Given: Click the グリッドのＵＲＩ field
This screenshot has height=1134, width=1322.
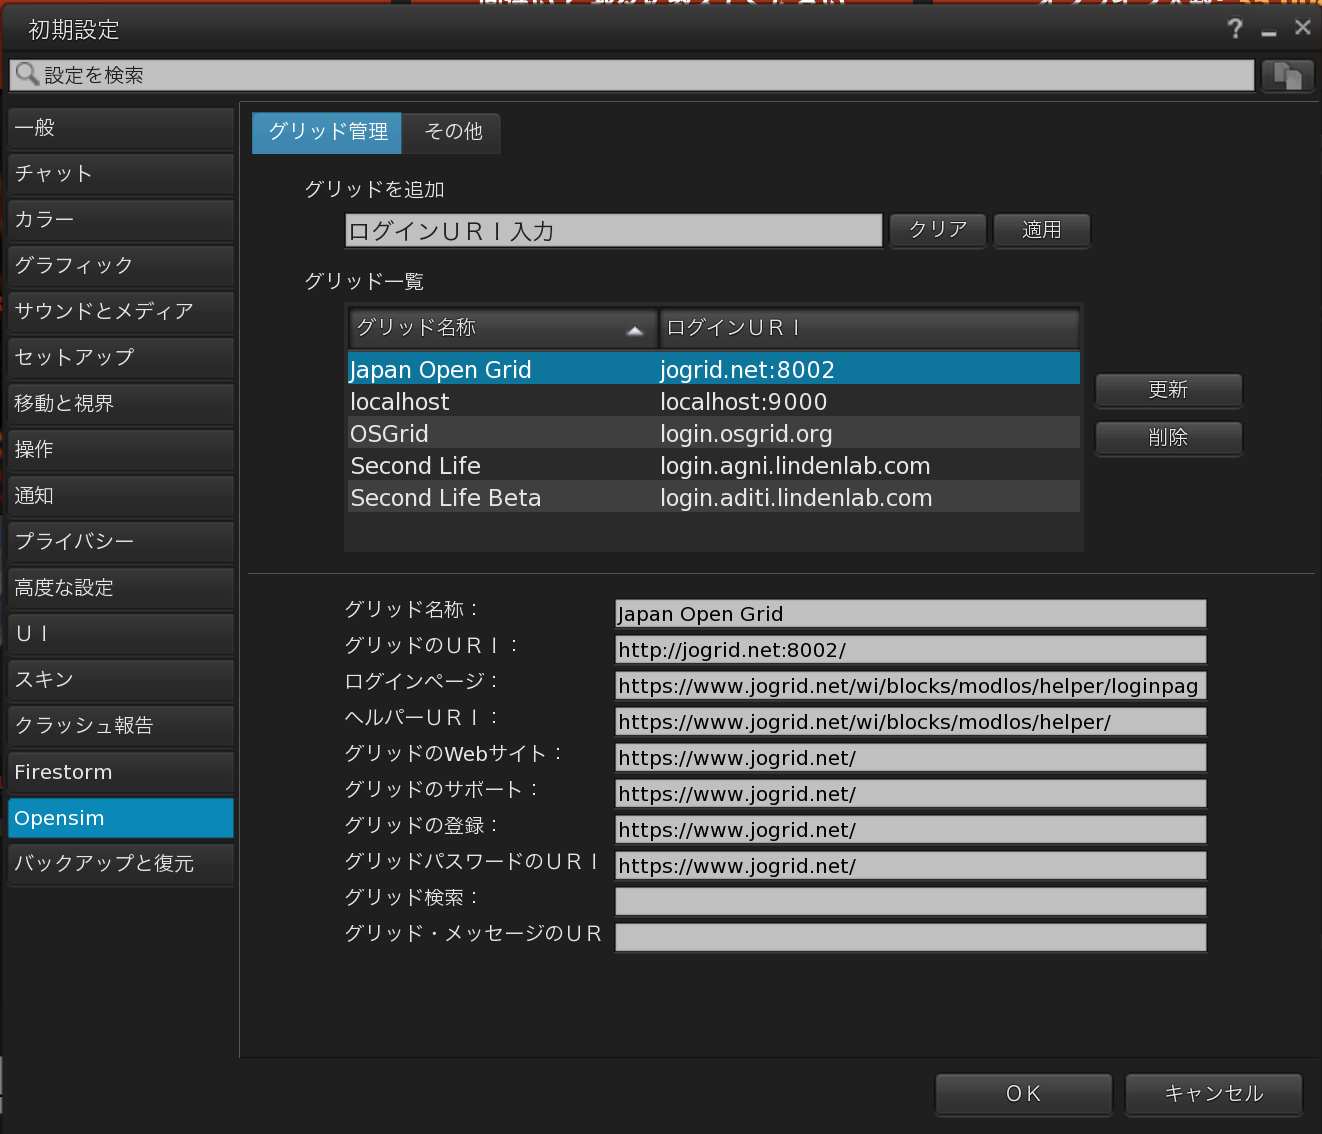Looking at the screenshot, I should (x=910, y=650).
